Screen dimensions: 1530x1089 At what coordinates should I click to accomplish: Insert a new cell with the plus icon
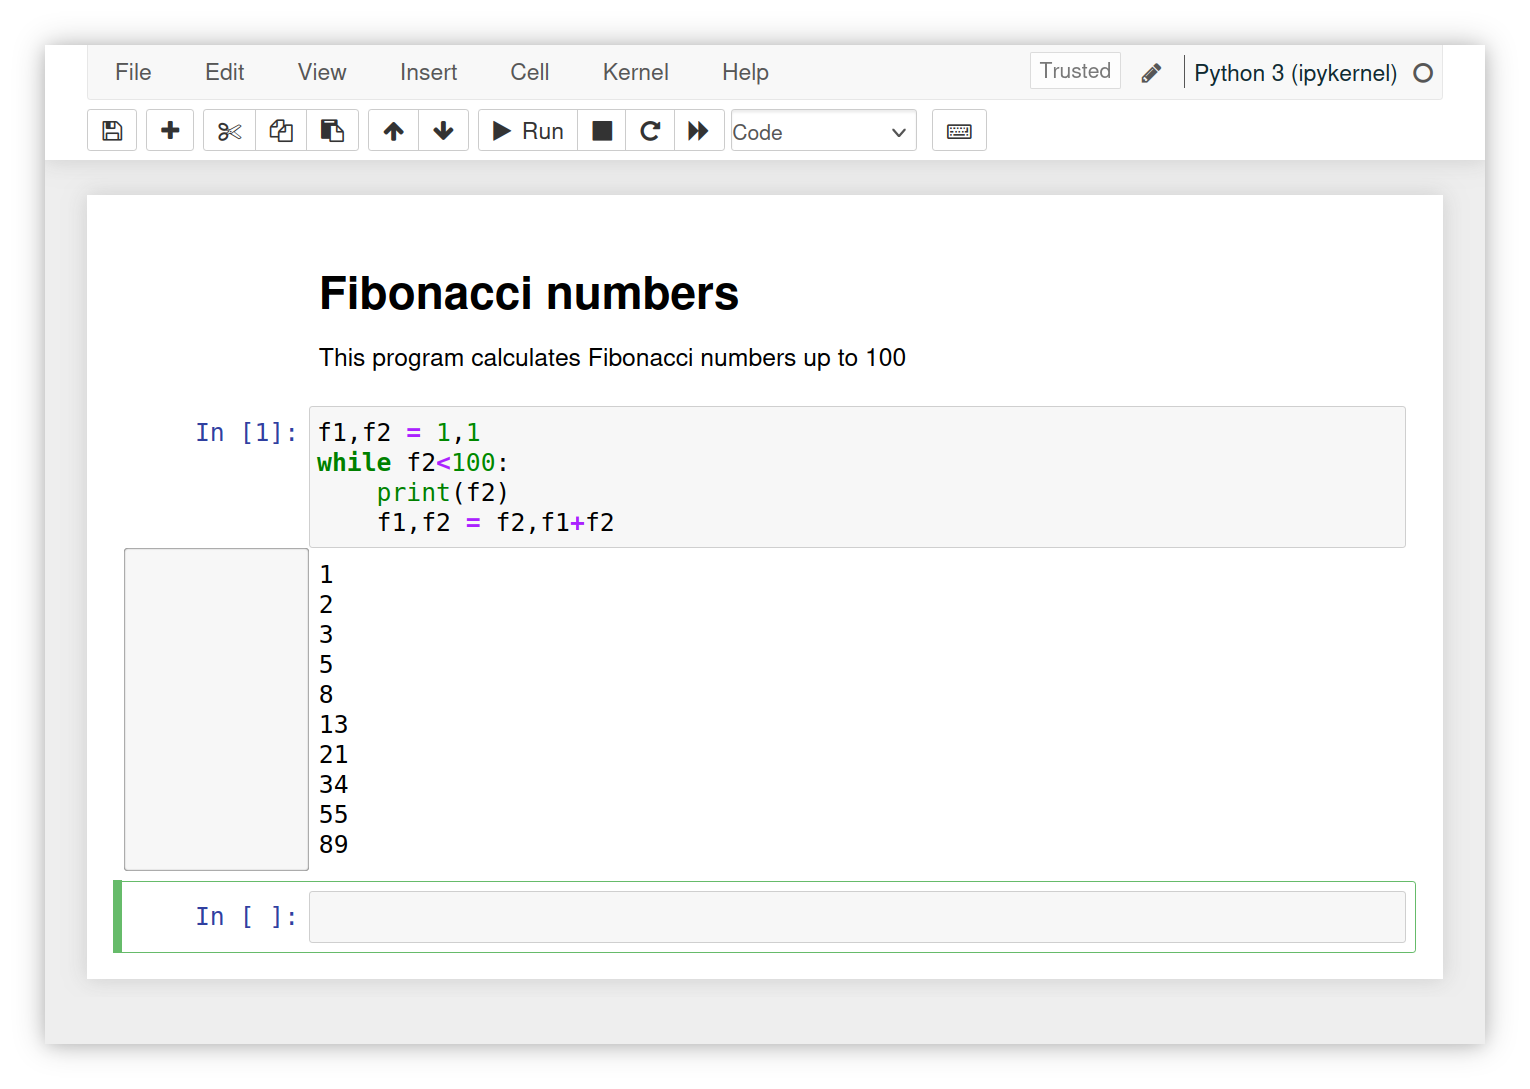170,131
